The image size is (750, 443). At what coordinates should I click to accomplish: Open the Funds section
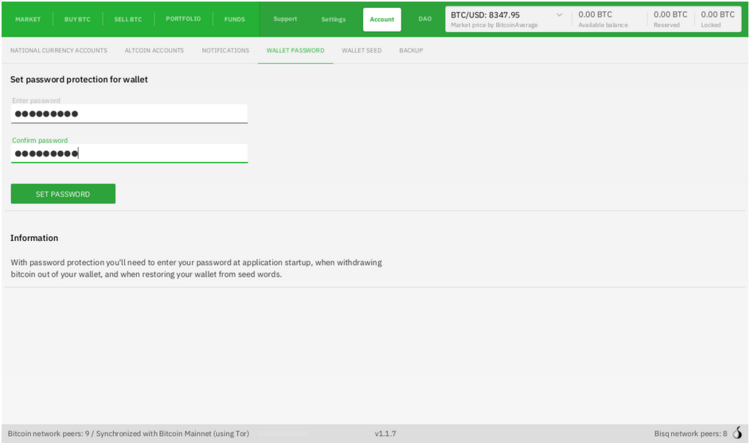234,19
